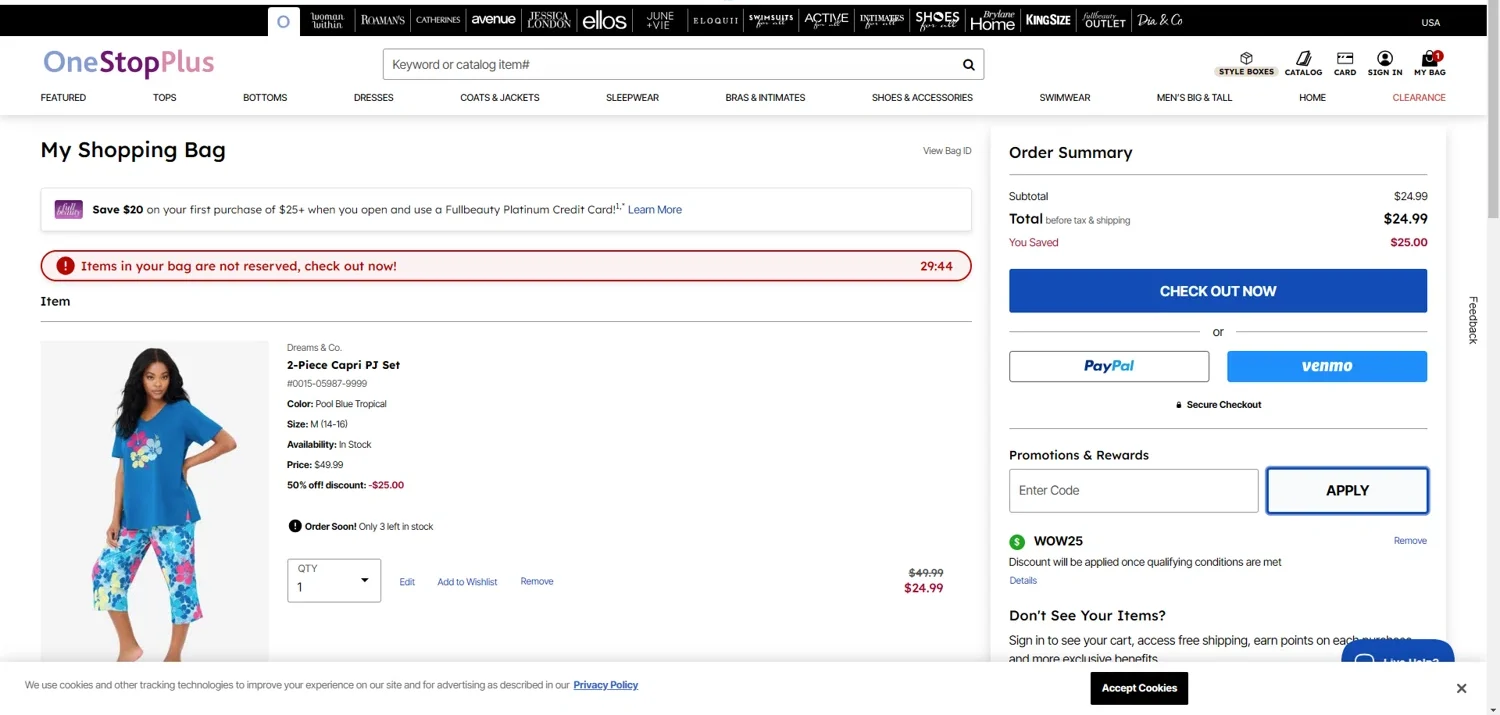Open the Tops menu
Viewport: 1500px width, 715px height.
165,98
